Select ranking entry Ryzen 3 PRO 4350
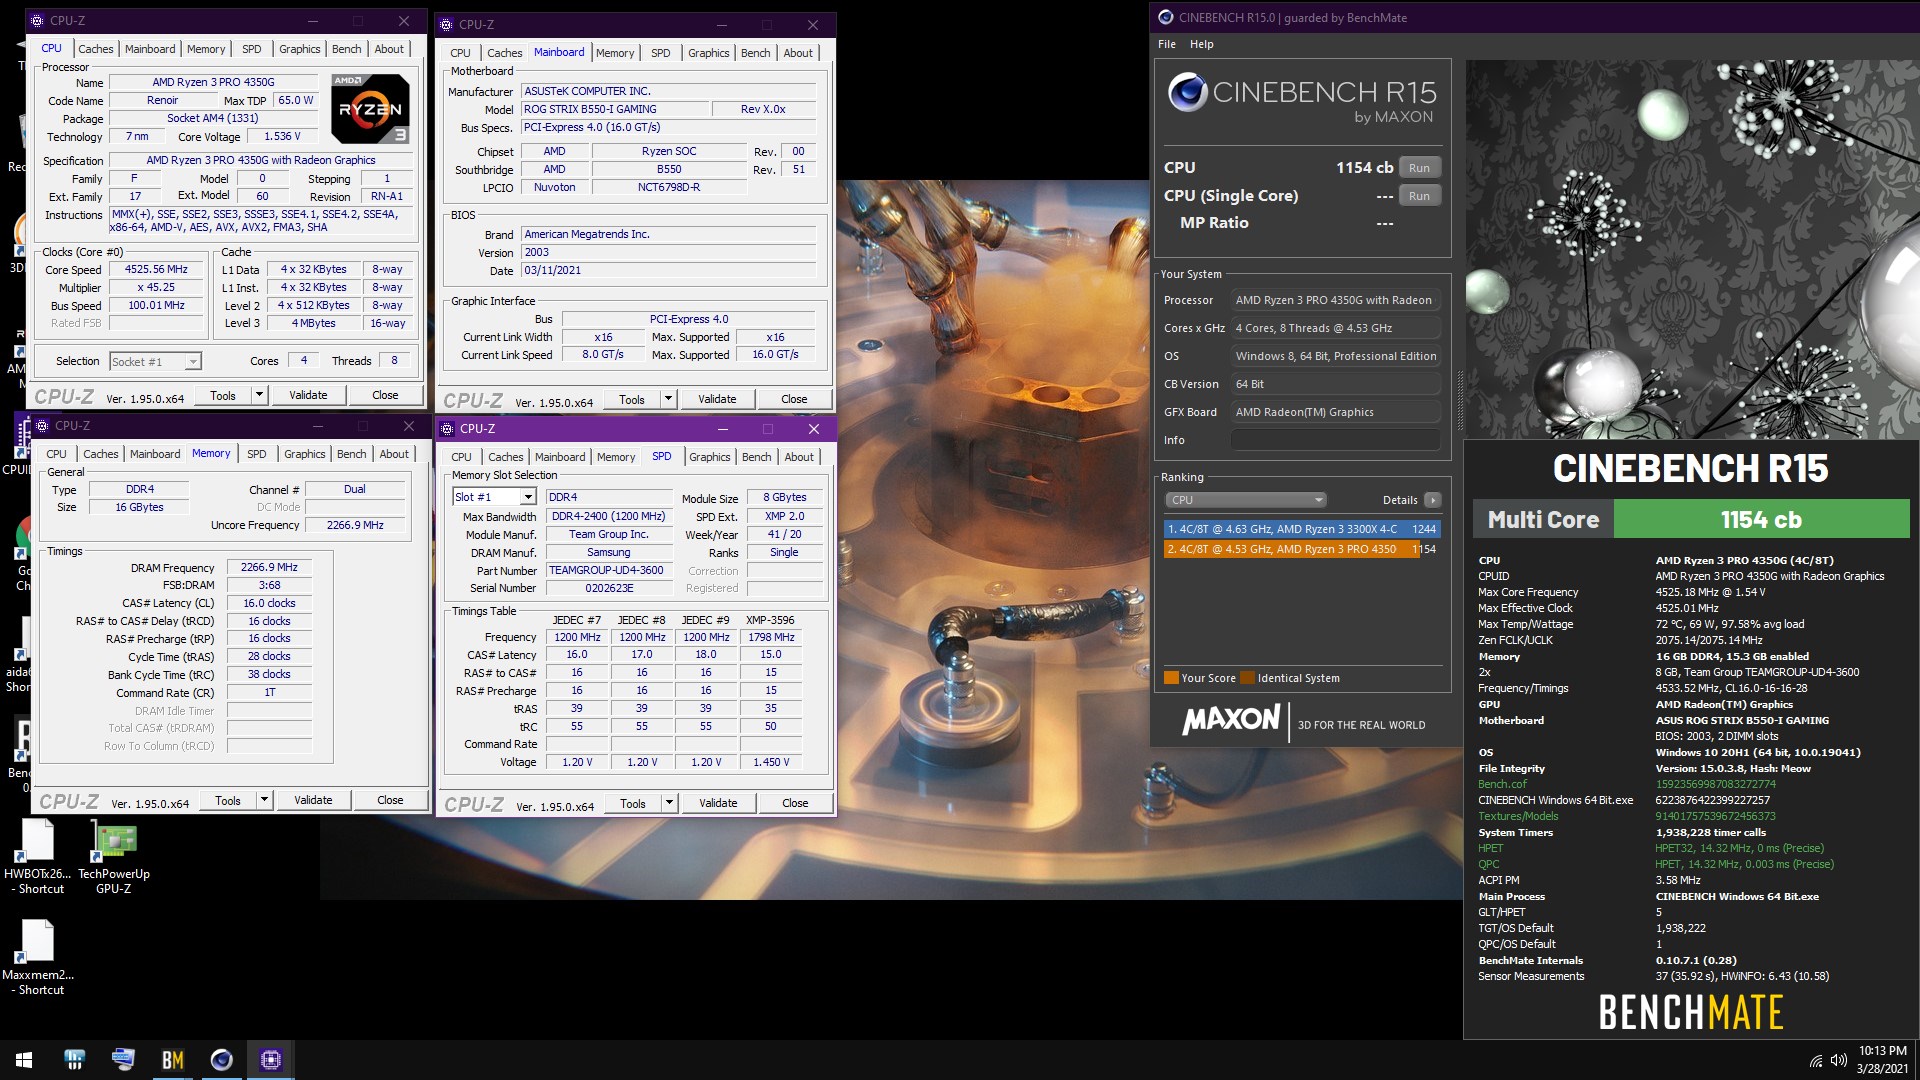Viewport: 1920px width, 1080px height. click(1302, 549)
